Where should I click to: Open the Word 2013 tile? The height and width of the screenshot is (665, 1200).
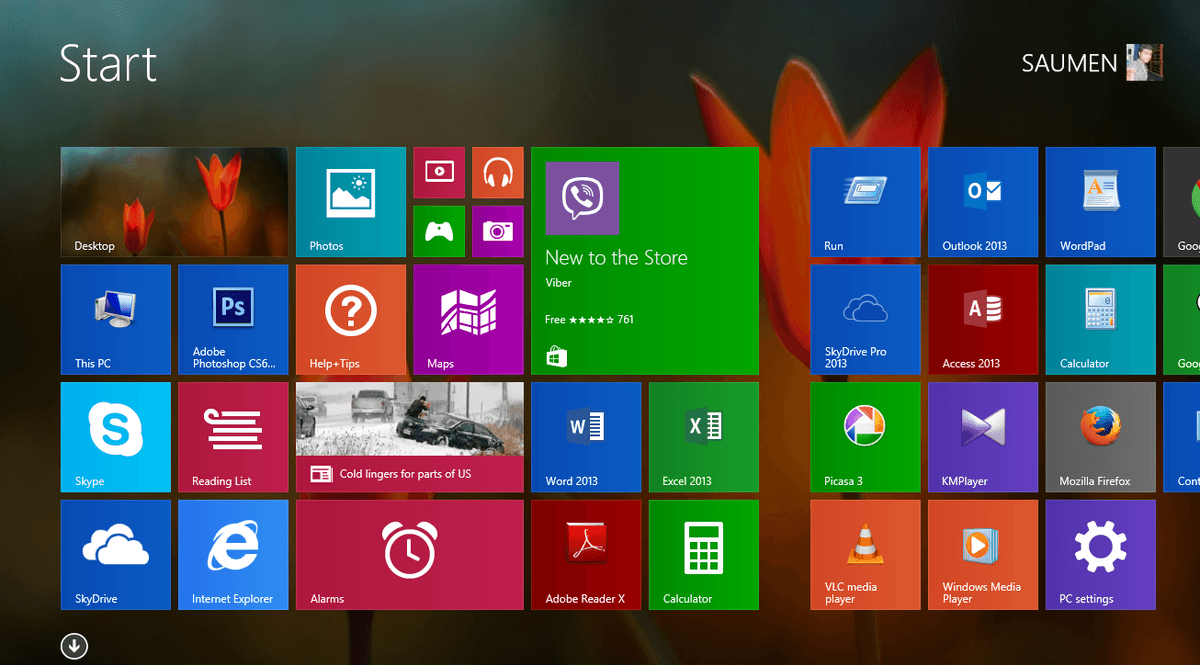pos(586,437)
